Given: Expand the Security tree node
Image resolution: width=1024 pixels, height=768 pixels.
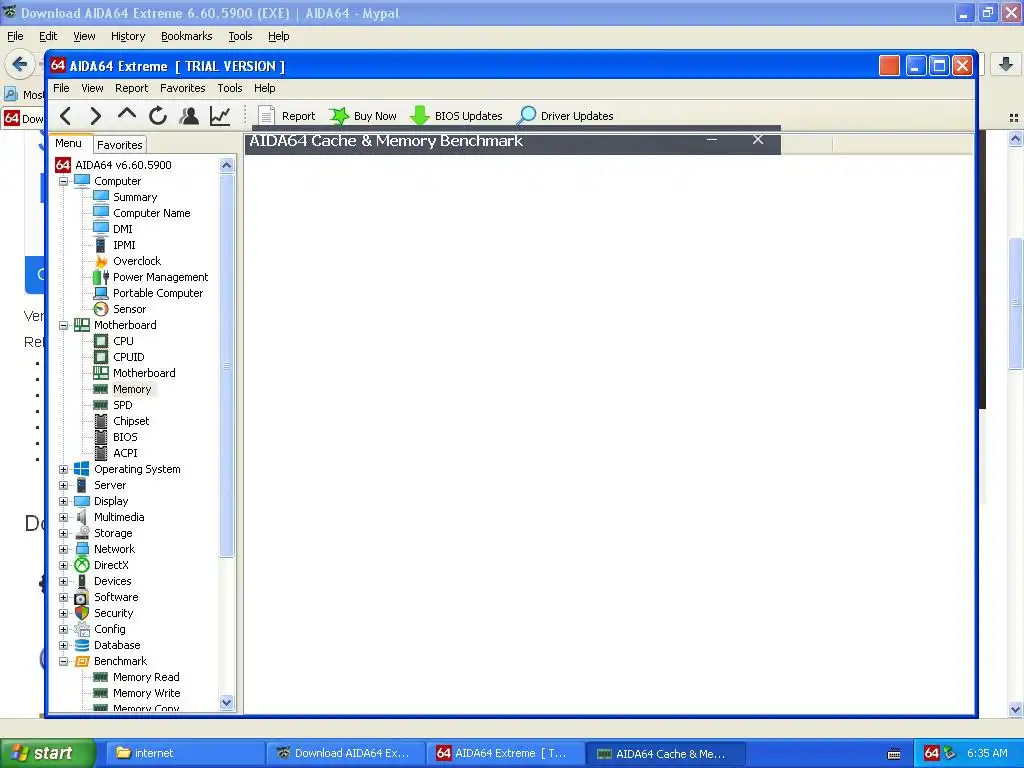Looking at the screenshot, I should 63,613.
